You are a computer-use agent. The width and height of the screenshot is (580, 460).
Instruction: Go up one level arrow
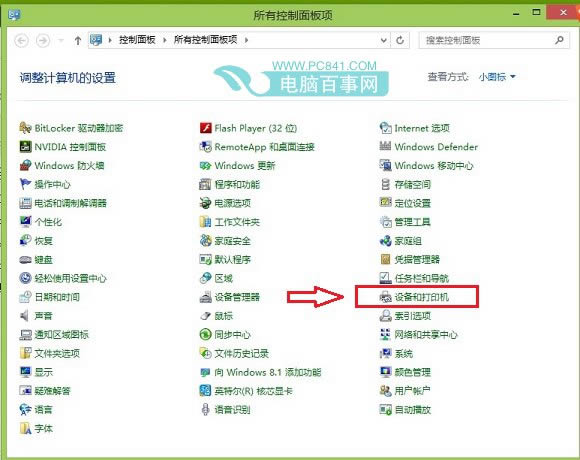(78, 40)
